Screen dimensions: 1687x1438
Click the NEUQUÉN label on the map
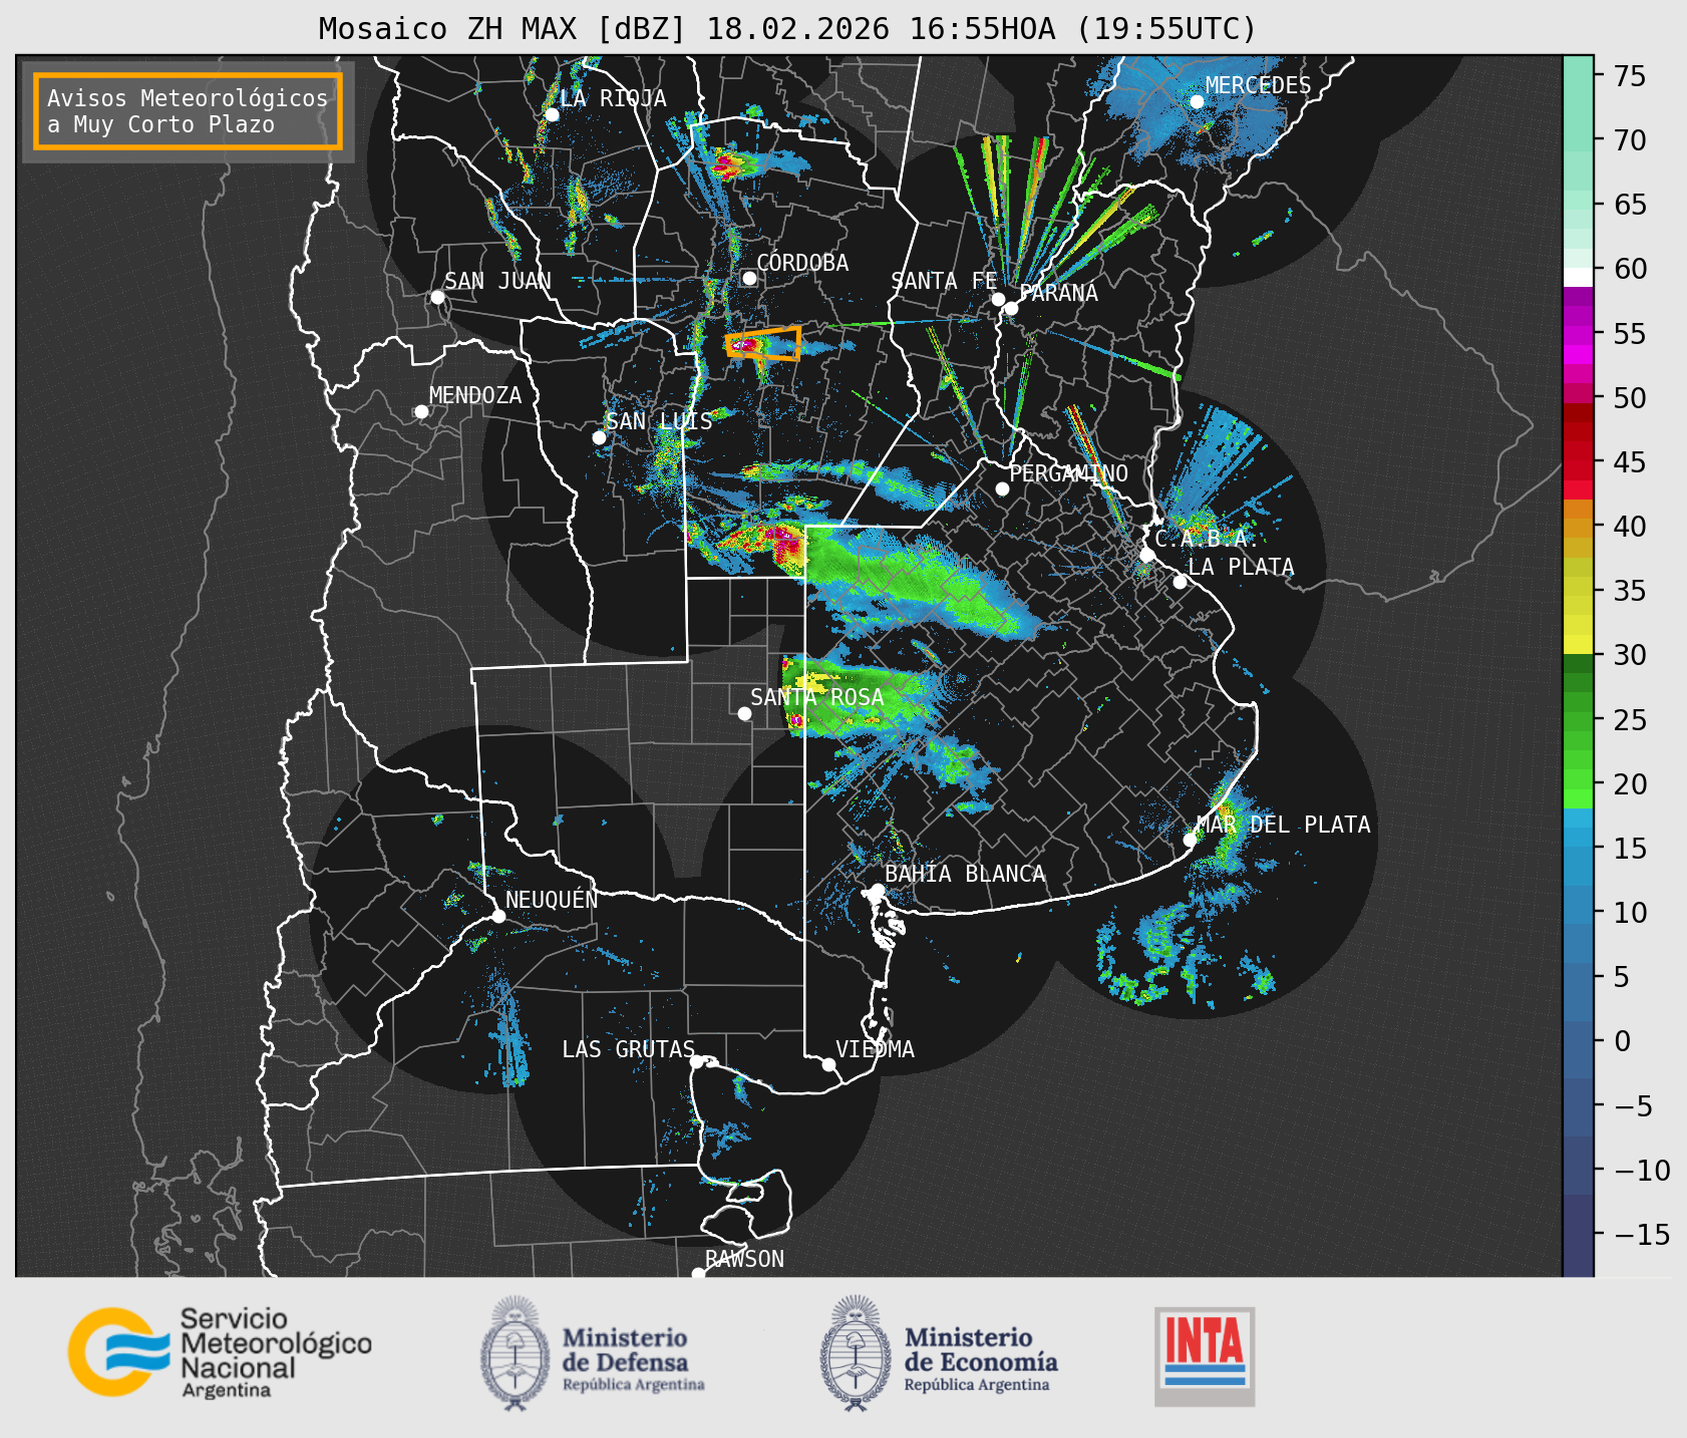coord(552,899)
